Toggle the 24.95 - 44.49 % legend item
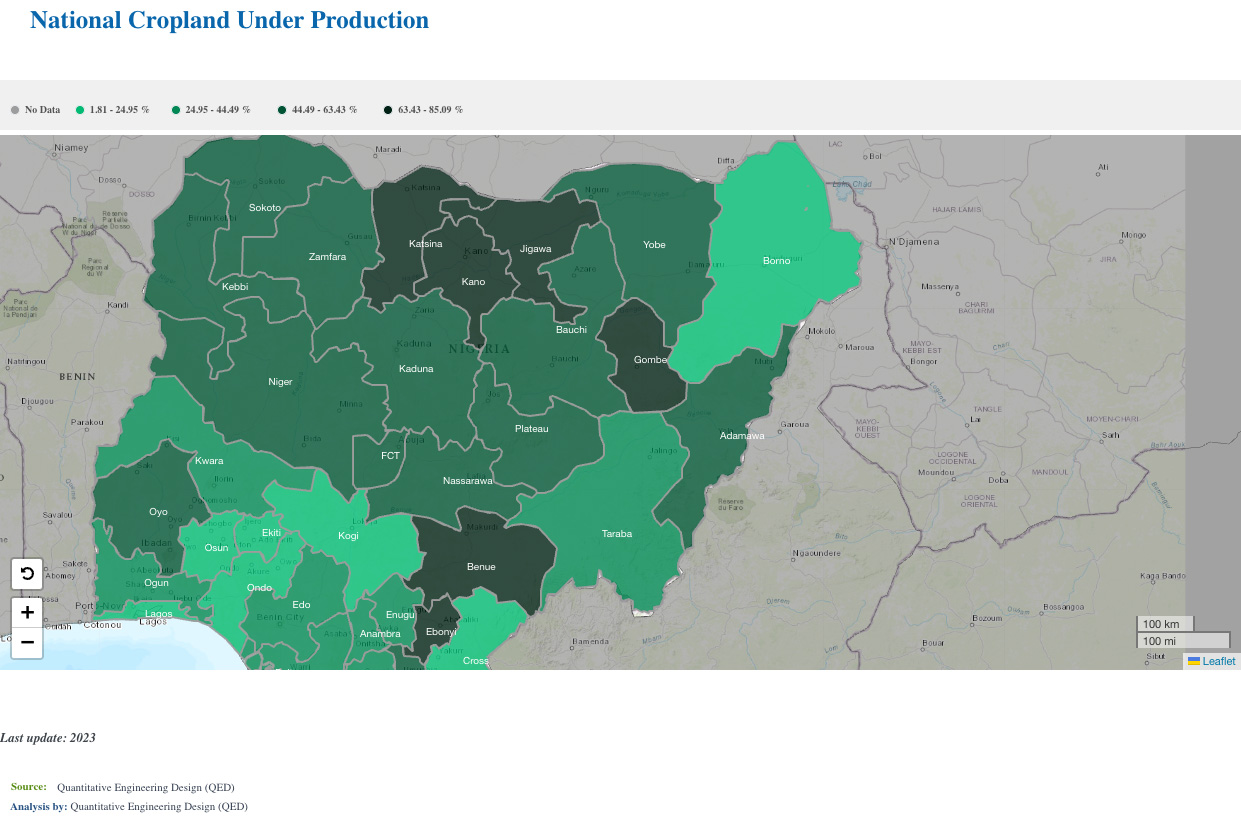Screen dimensions: 1241x832 tap(212, 110)
